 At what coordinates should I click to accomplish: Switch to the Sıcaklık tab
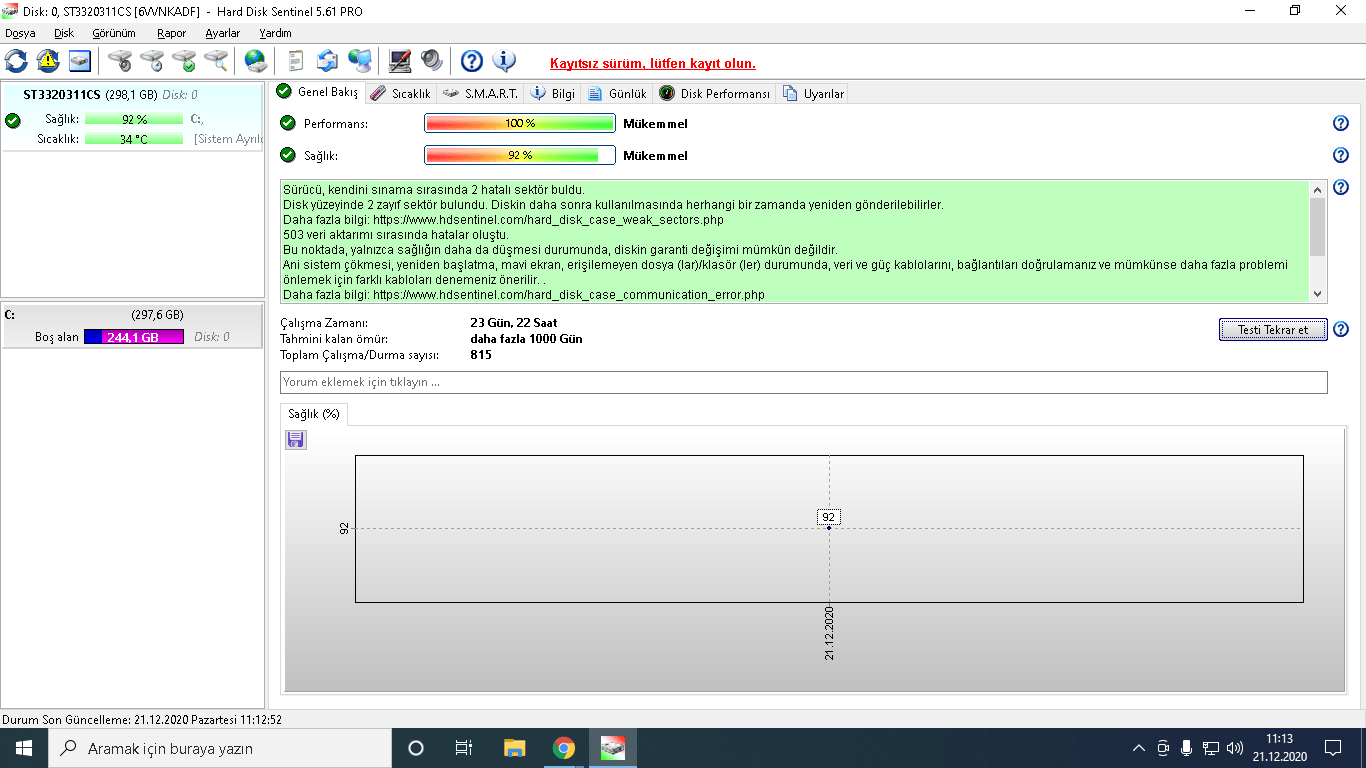[400, 94]
